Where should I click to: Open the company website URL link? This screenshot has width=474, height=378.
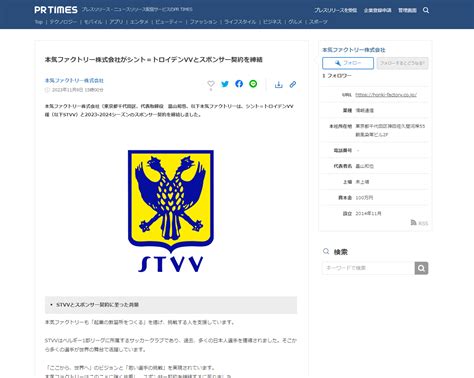(386, 95)
